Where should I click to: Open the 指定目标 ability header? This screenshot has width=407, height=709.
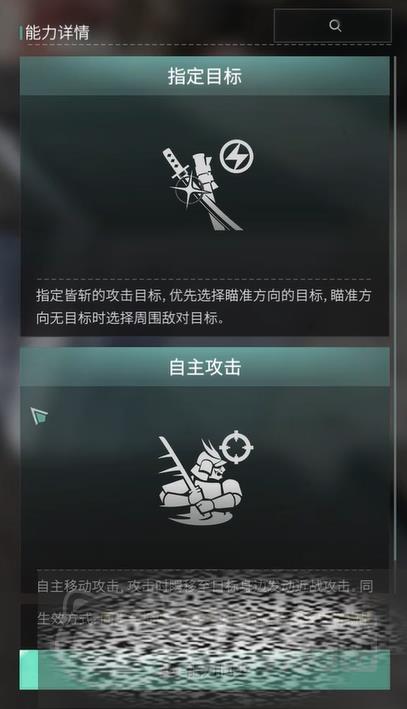click(204, 76)
